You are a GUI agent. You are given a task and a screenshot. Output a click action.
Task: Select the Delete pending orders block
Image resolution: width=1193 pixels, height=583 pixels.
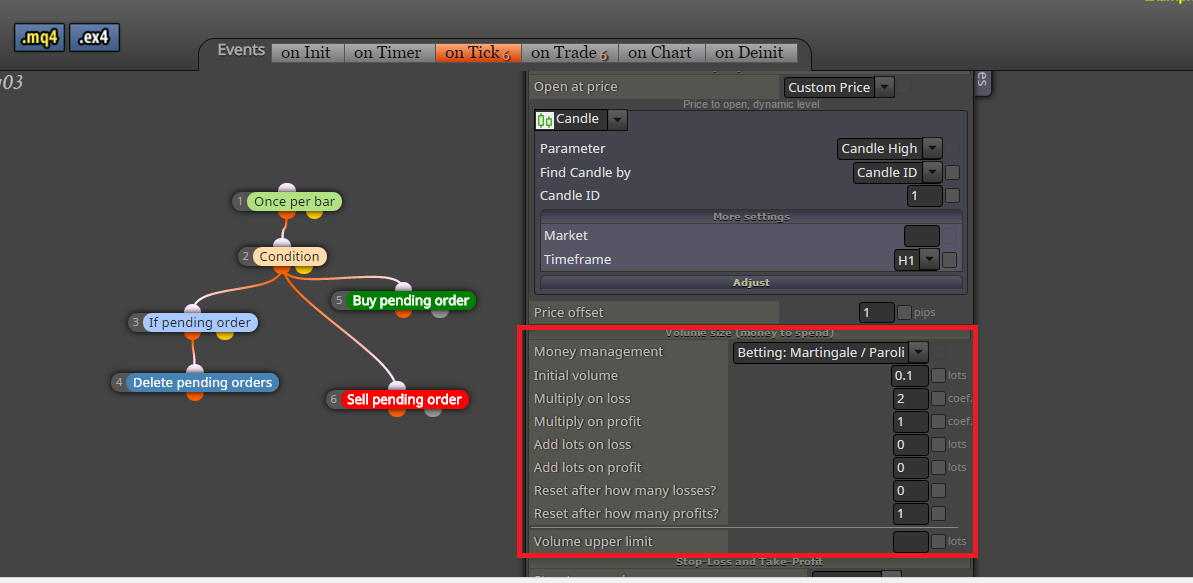coord(202,382)
